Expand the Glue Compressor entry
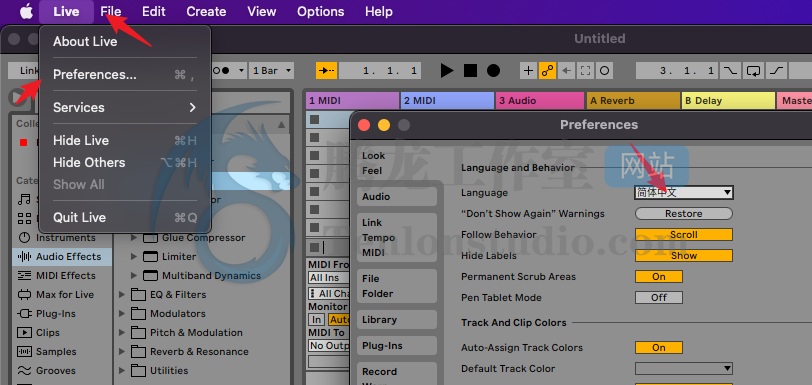Image resolution: width=812 pixels, height=385 pixels. tap(134, 238)
